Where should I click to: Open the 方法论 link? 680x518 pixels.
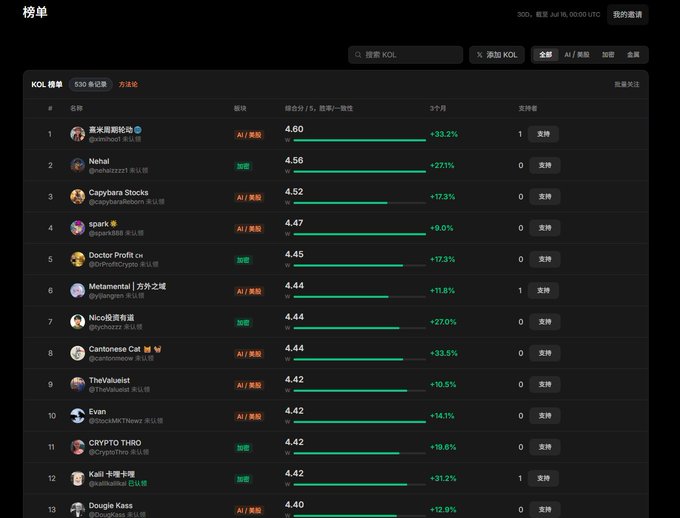coord(128,84)
